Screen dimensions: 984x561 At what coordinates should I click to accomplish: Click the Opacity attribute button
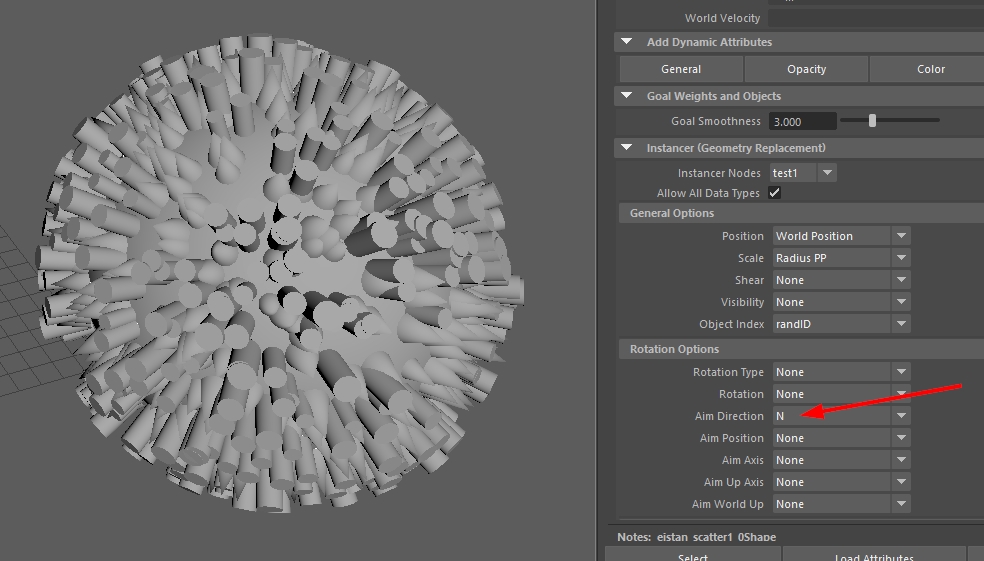point(806,69)
